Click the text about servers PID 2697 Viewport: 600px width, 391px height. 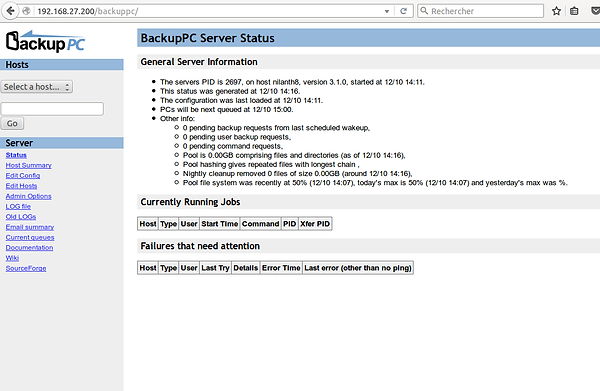pos(292,82)
